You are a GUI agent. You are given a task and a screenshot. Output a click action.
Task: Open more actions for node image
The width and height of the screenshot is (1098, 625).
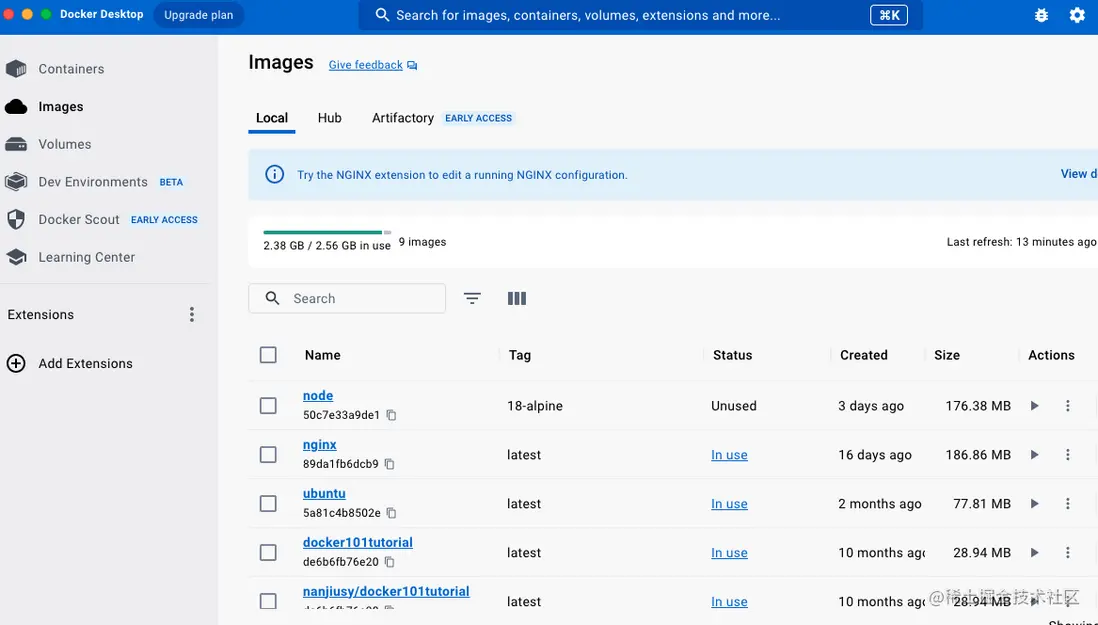pyautogui.click(x=1068, y=406)
